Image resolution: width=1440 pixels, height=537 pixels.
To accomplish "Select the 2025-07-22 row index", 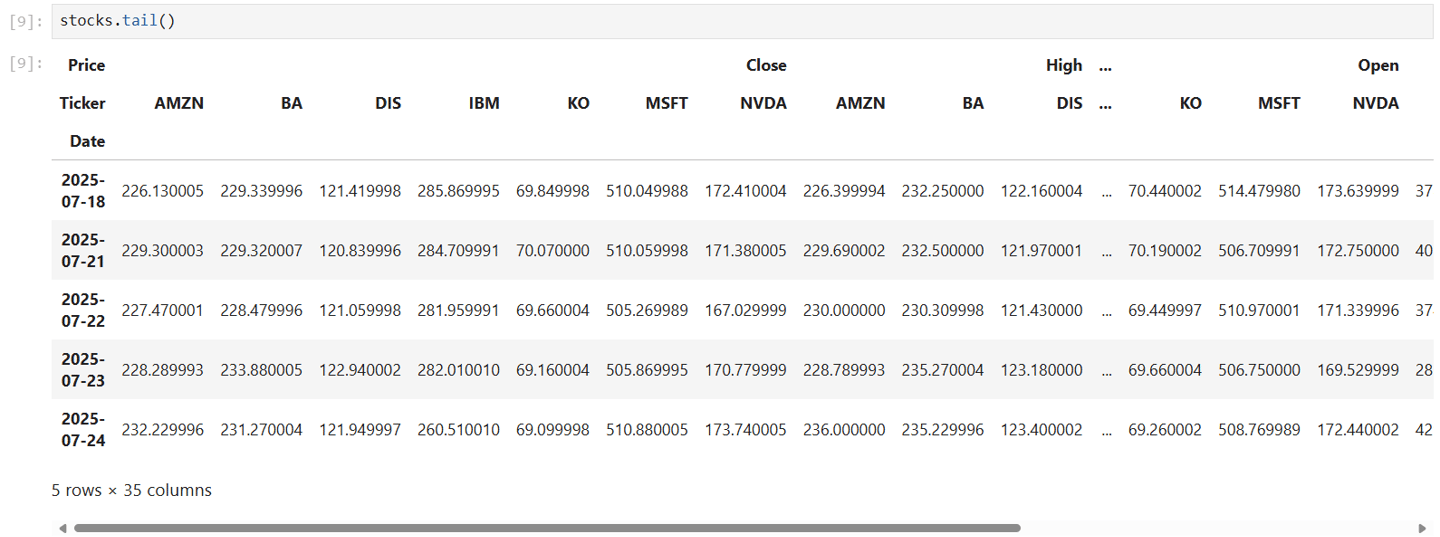I will [x=82, y=310].
